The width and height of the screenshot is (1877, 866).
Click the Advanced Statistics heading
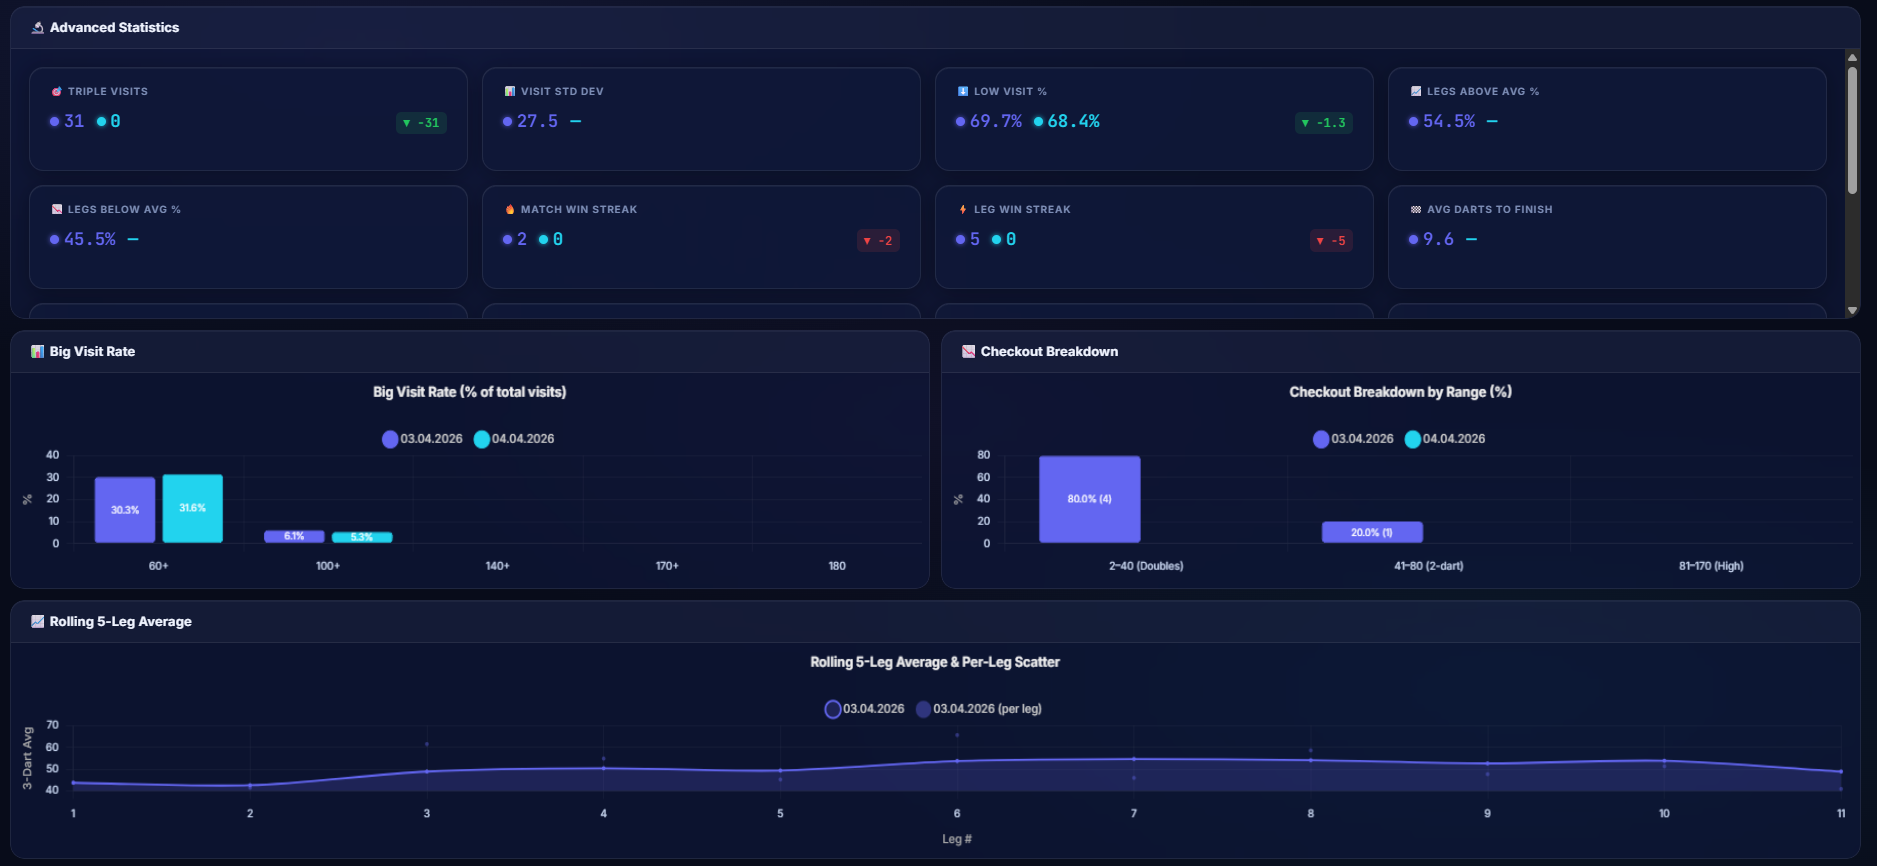point(115,28)
